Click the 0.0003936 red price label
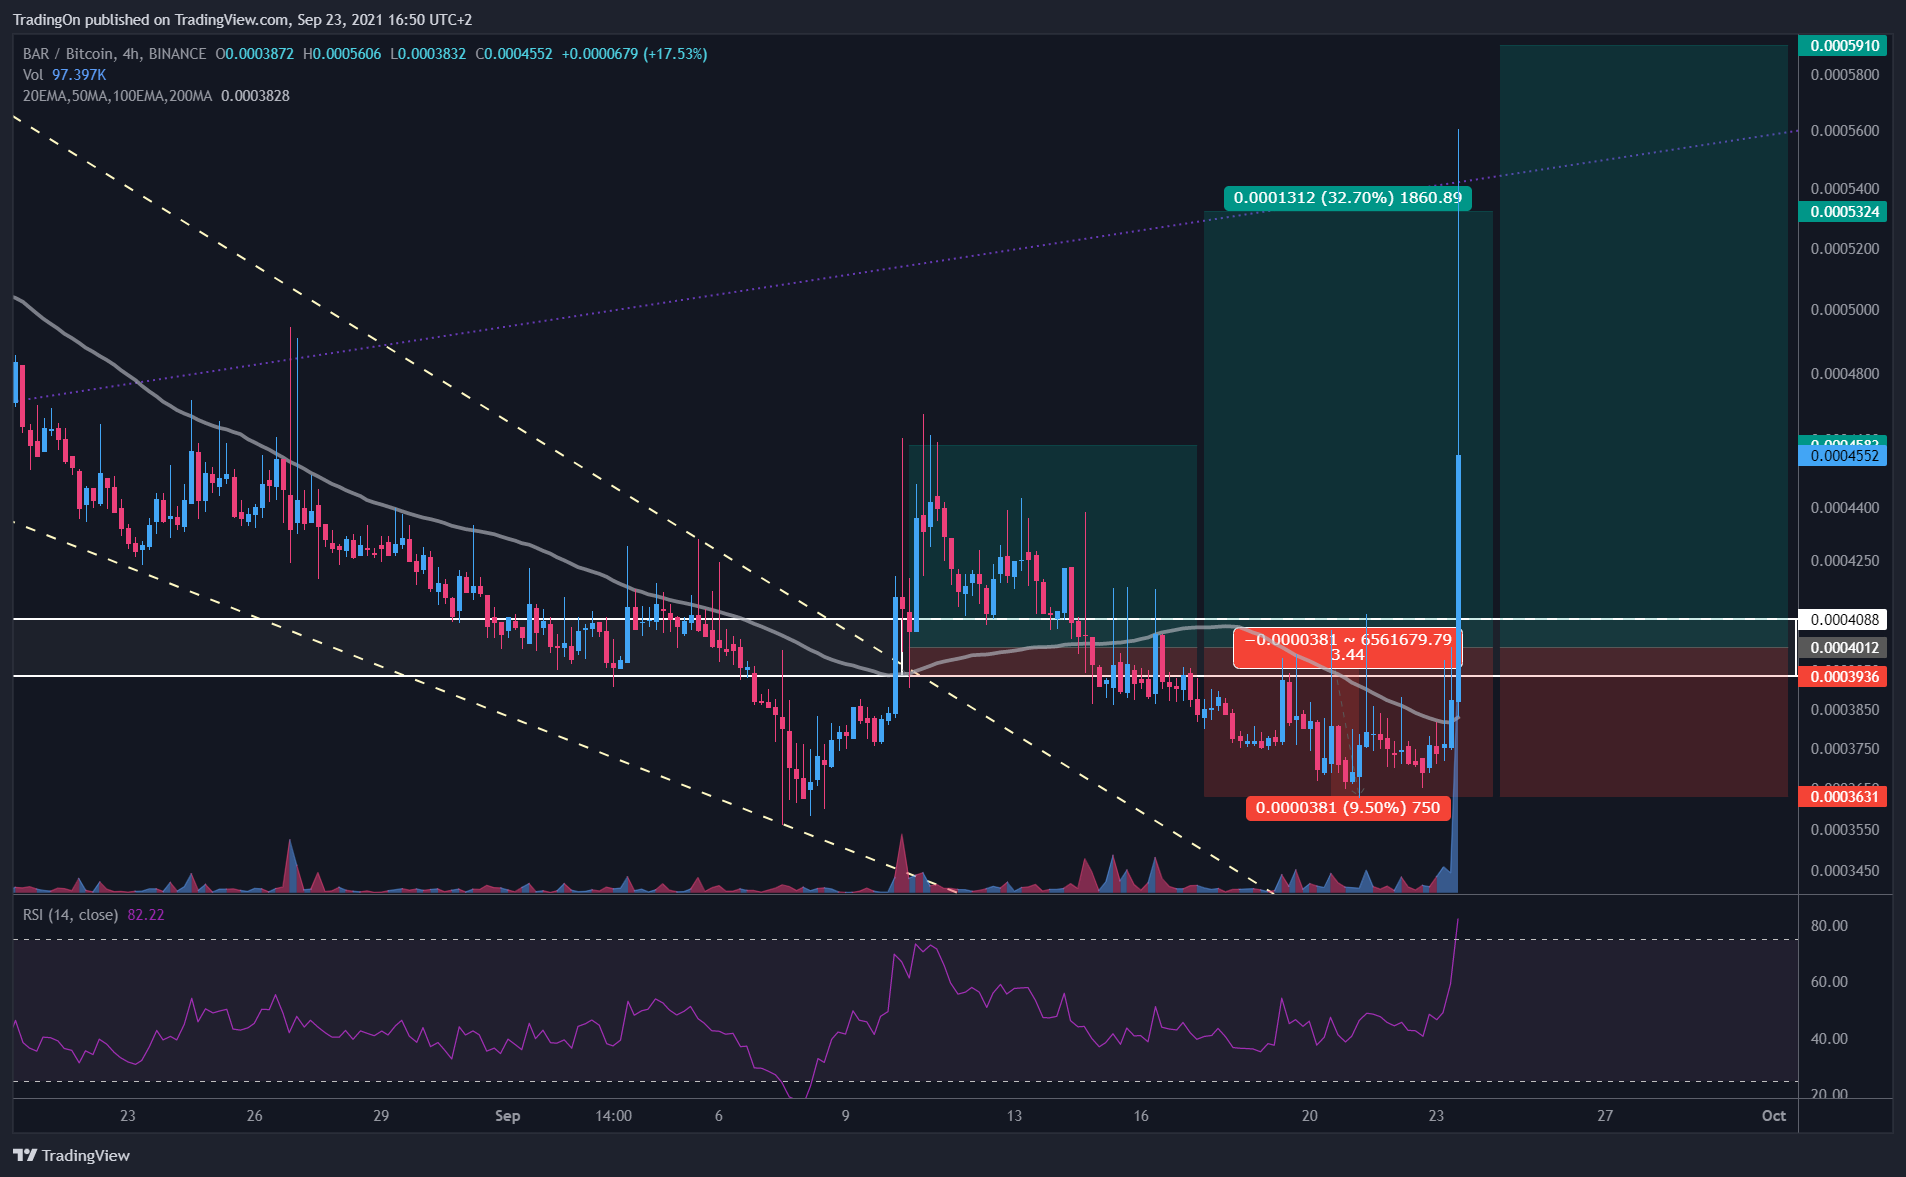1906x1177 pixels. [x=1844, y=677]
